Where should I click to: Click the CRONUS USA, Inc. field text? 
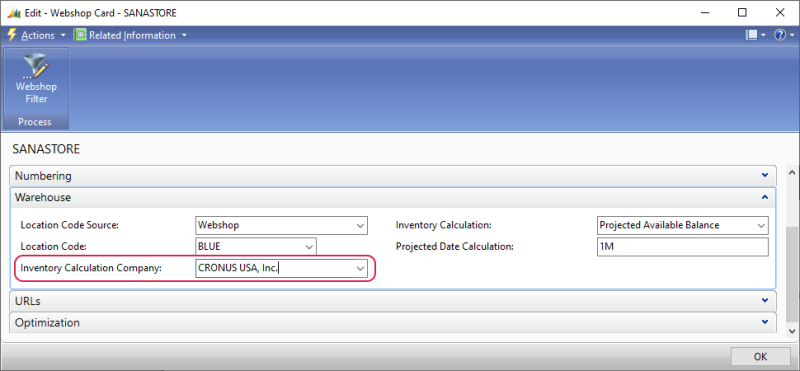(239, 268)
